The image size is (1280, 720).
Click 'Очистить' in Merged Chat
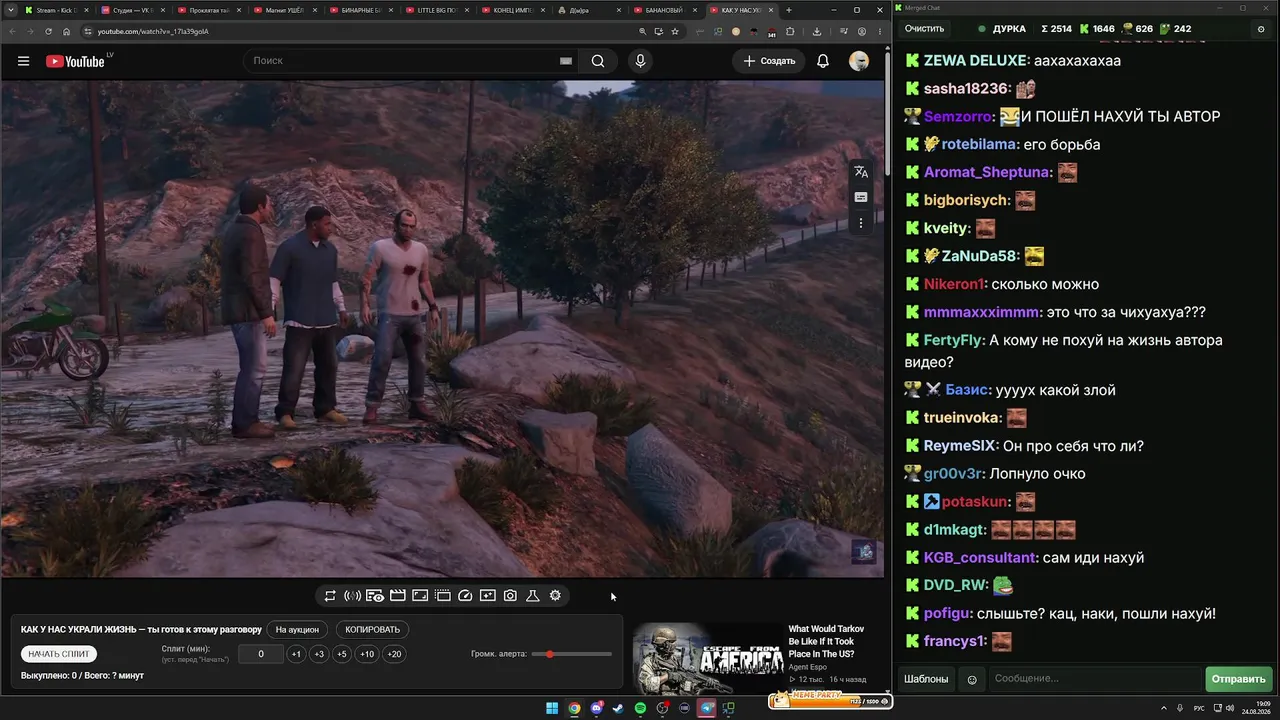coord(924,29)
